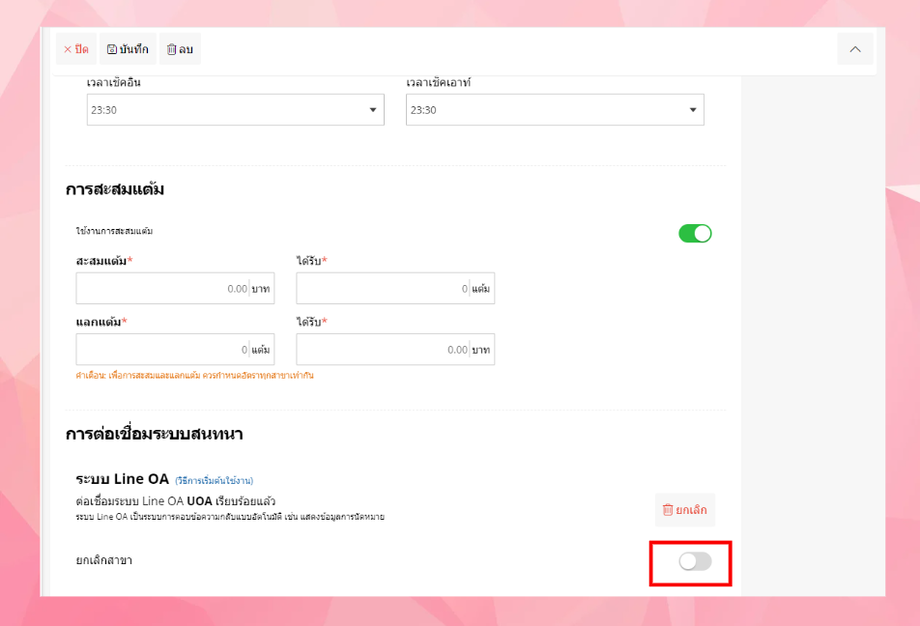Enable the ยกเลิกสาขา toggle

(695, 561)
